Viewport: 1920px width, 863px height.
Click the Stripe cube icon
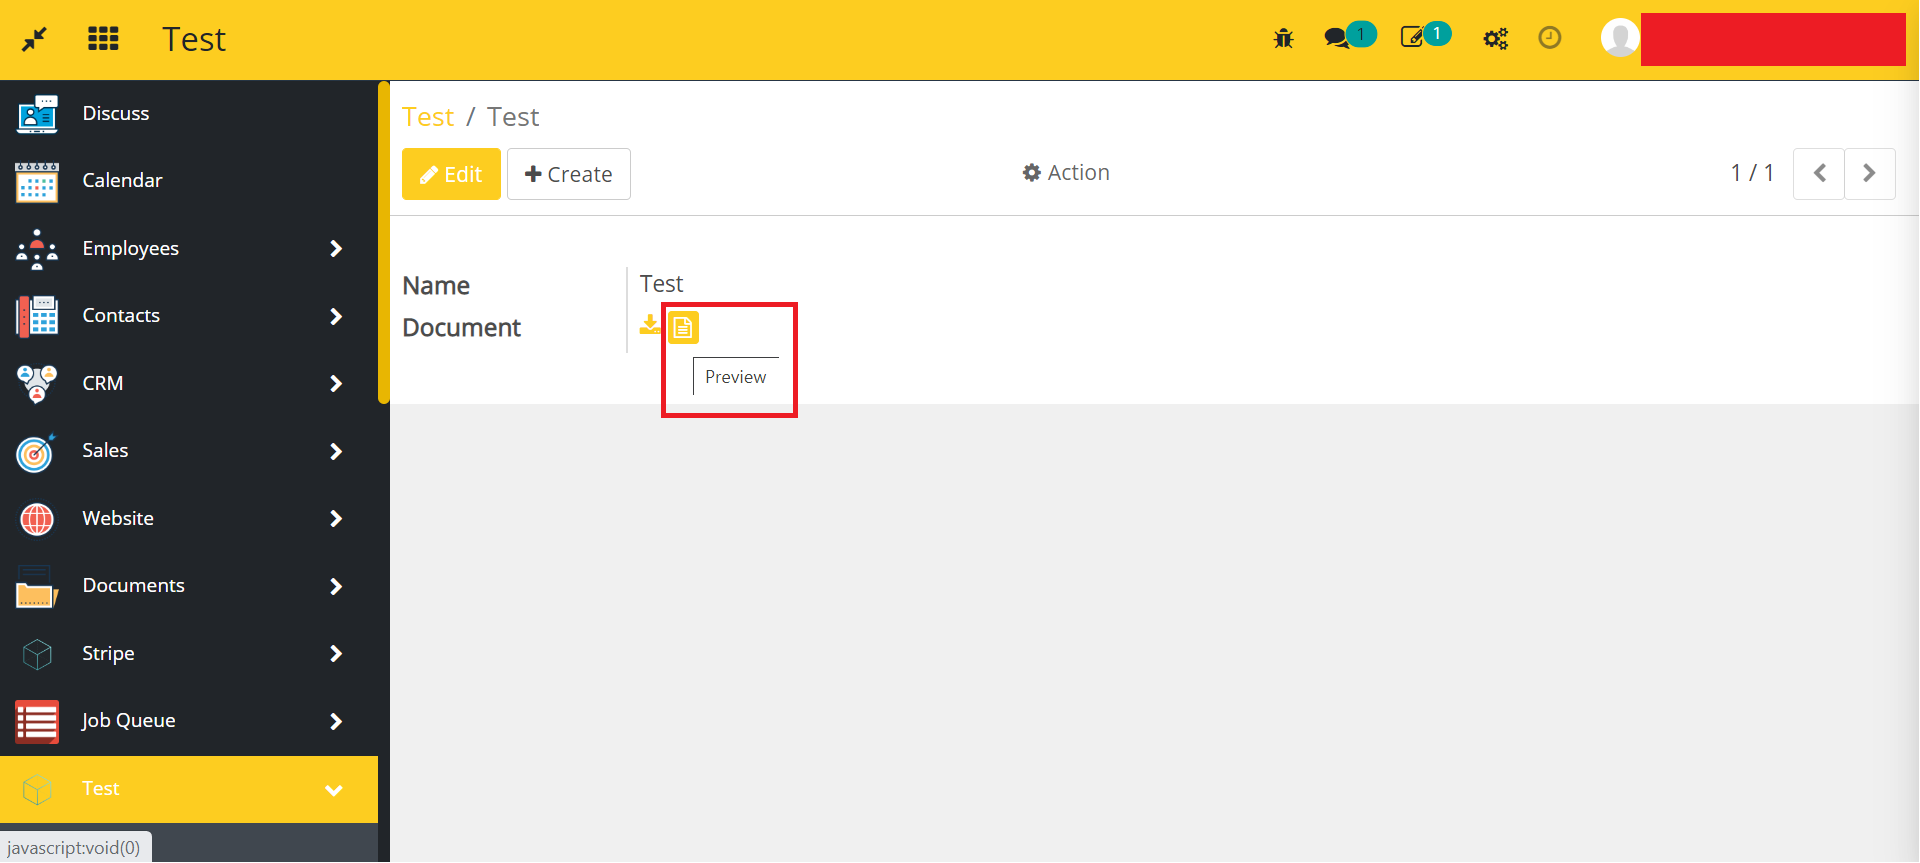37,654
